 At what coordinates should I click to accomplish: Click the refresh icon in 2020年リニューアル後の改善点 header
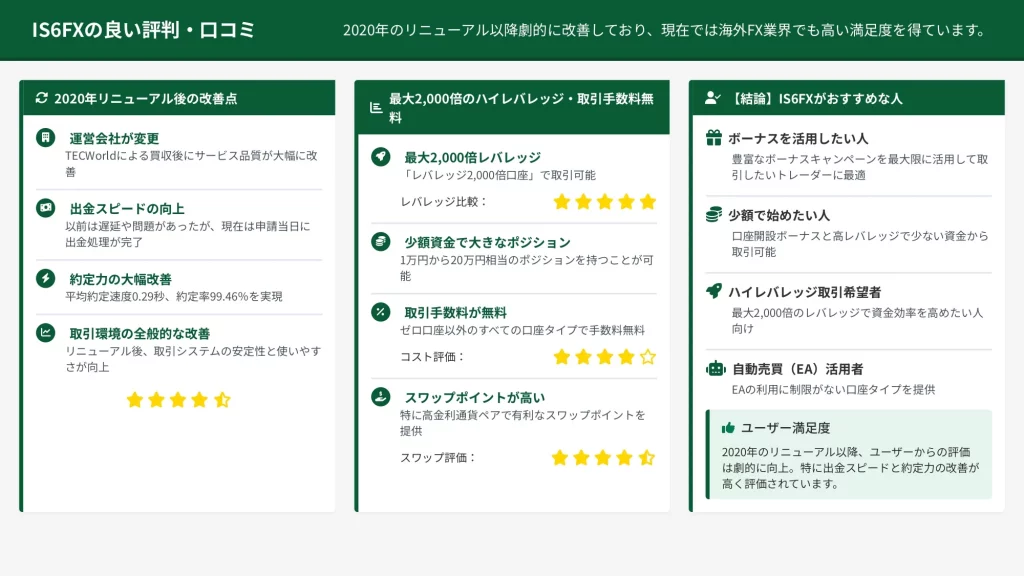click(41, 98)
